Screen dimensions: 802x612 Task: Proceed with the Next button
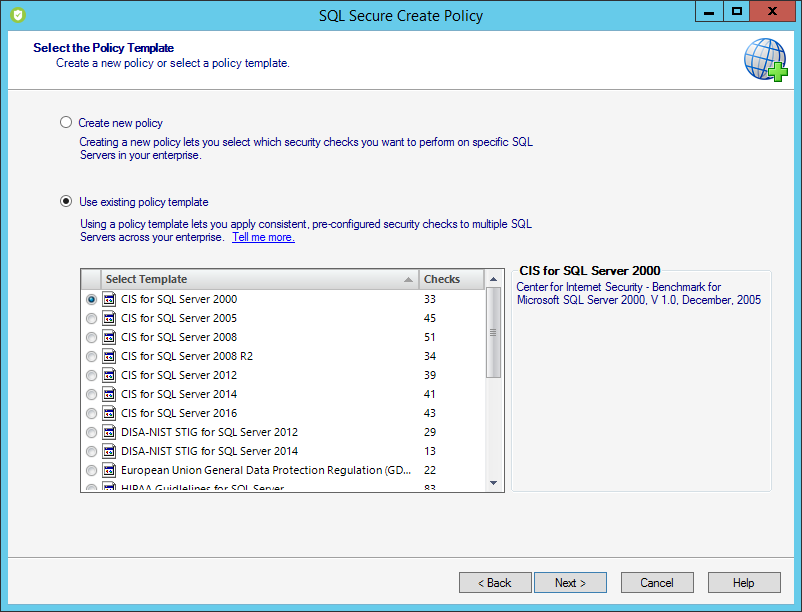(x=570, y=583)
